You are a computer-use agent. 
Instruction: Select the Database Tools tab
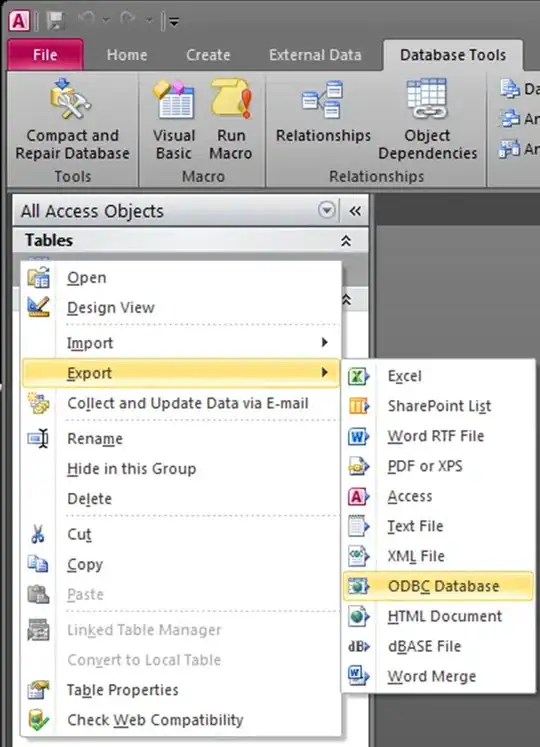pos(453,55)
